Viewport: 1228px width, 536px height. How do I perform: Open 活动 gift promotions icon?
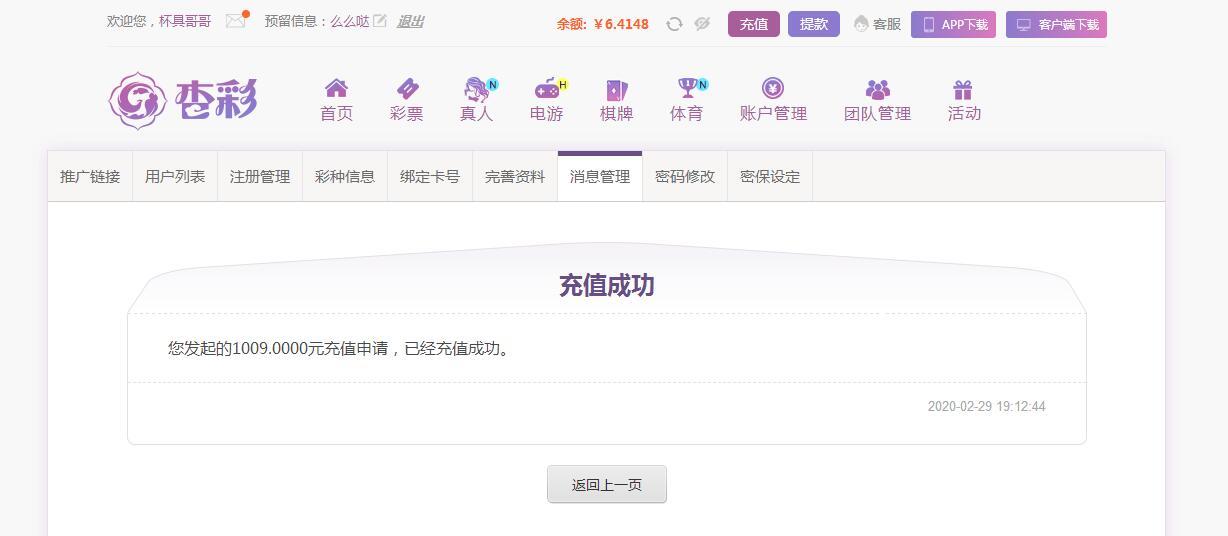964,100
